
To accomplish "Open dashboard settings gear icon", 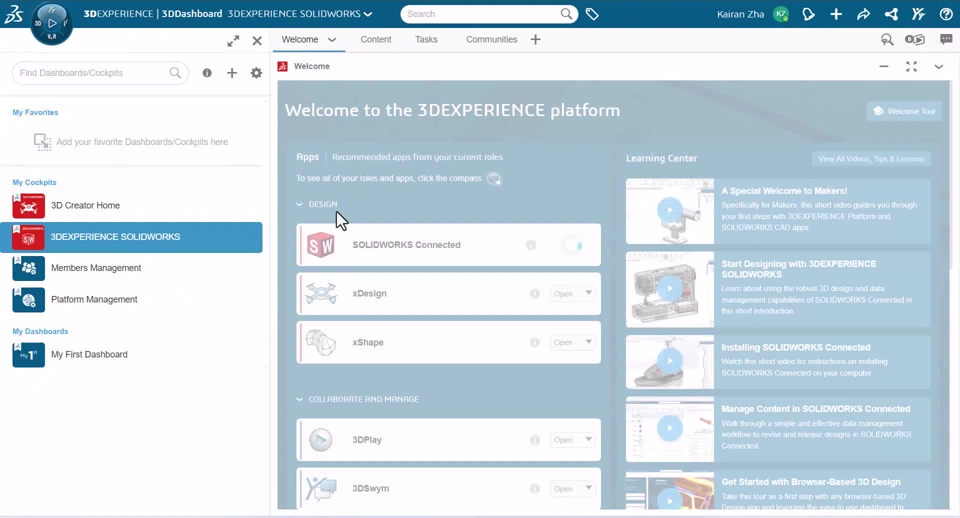I will click(257, 73).
